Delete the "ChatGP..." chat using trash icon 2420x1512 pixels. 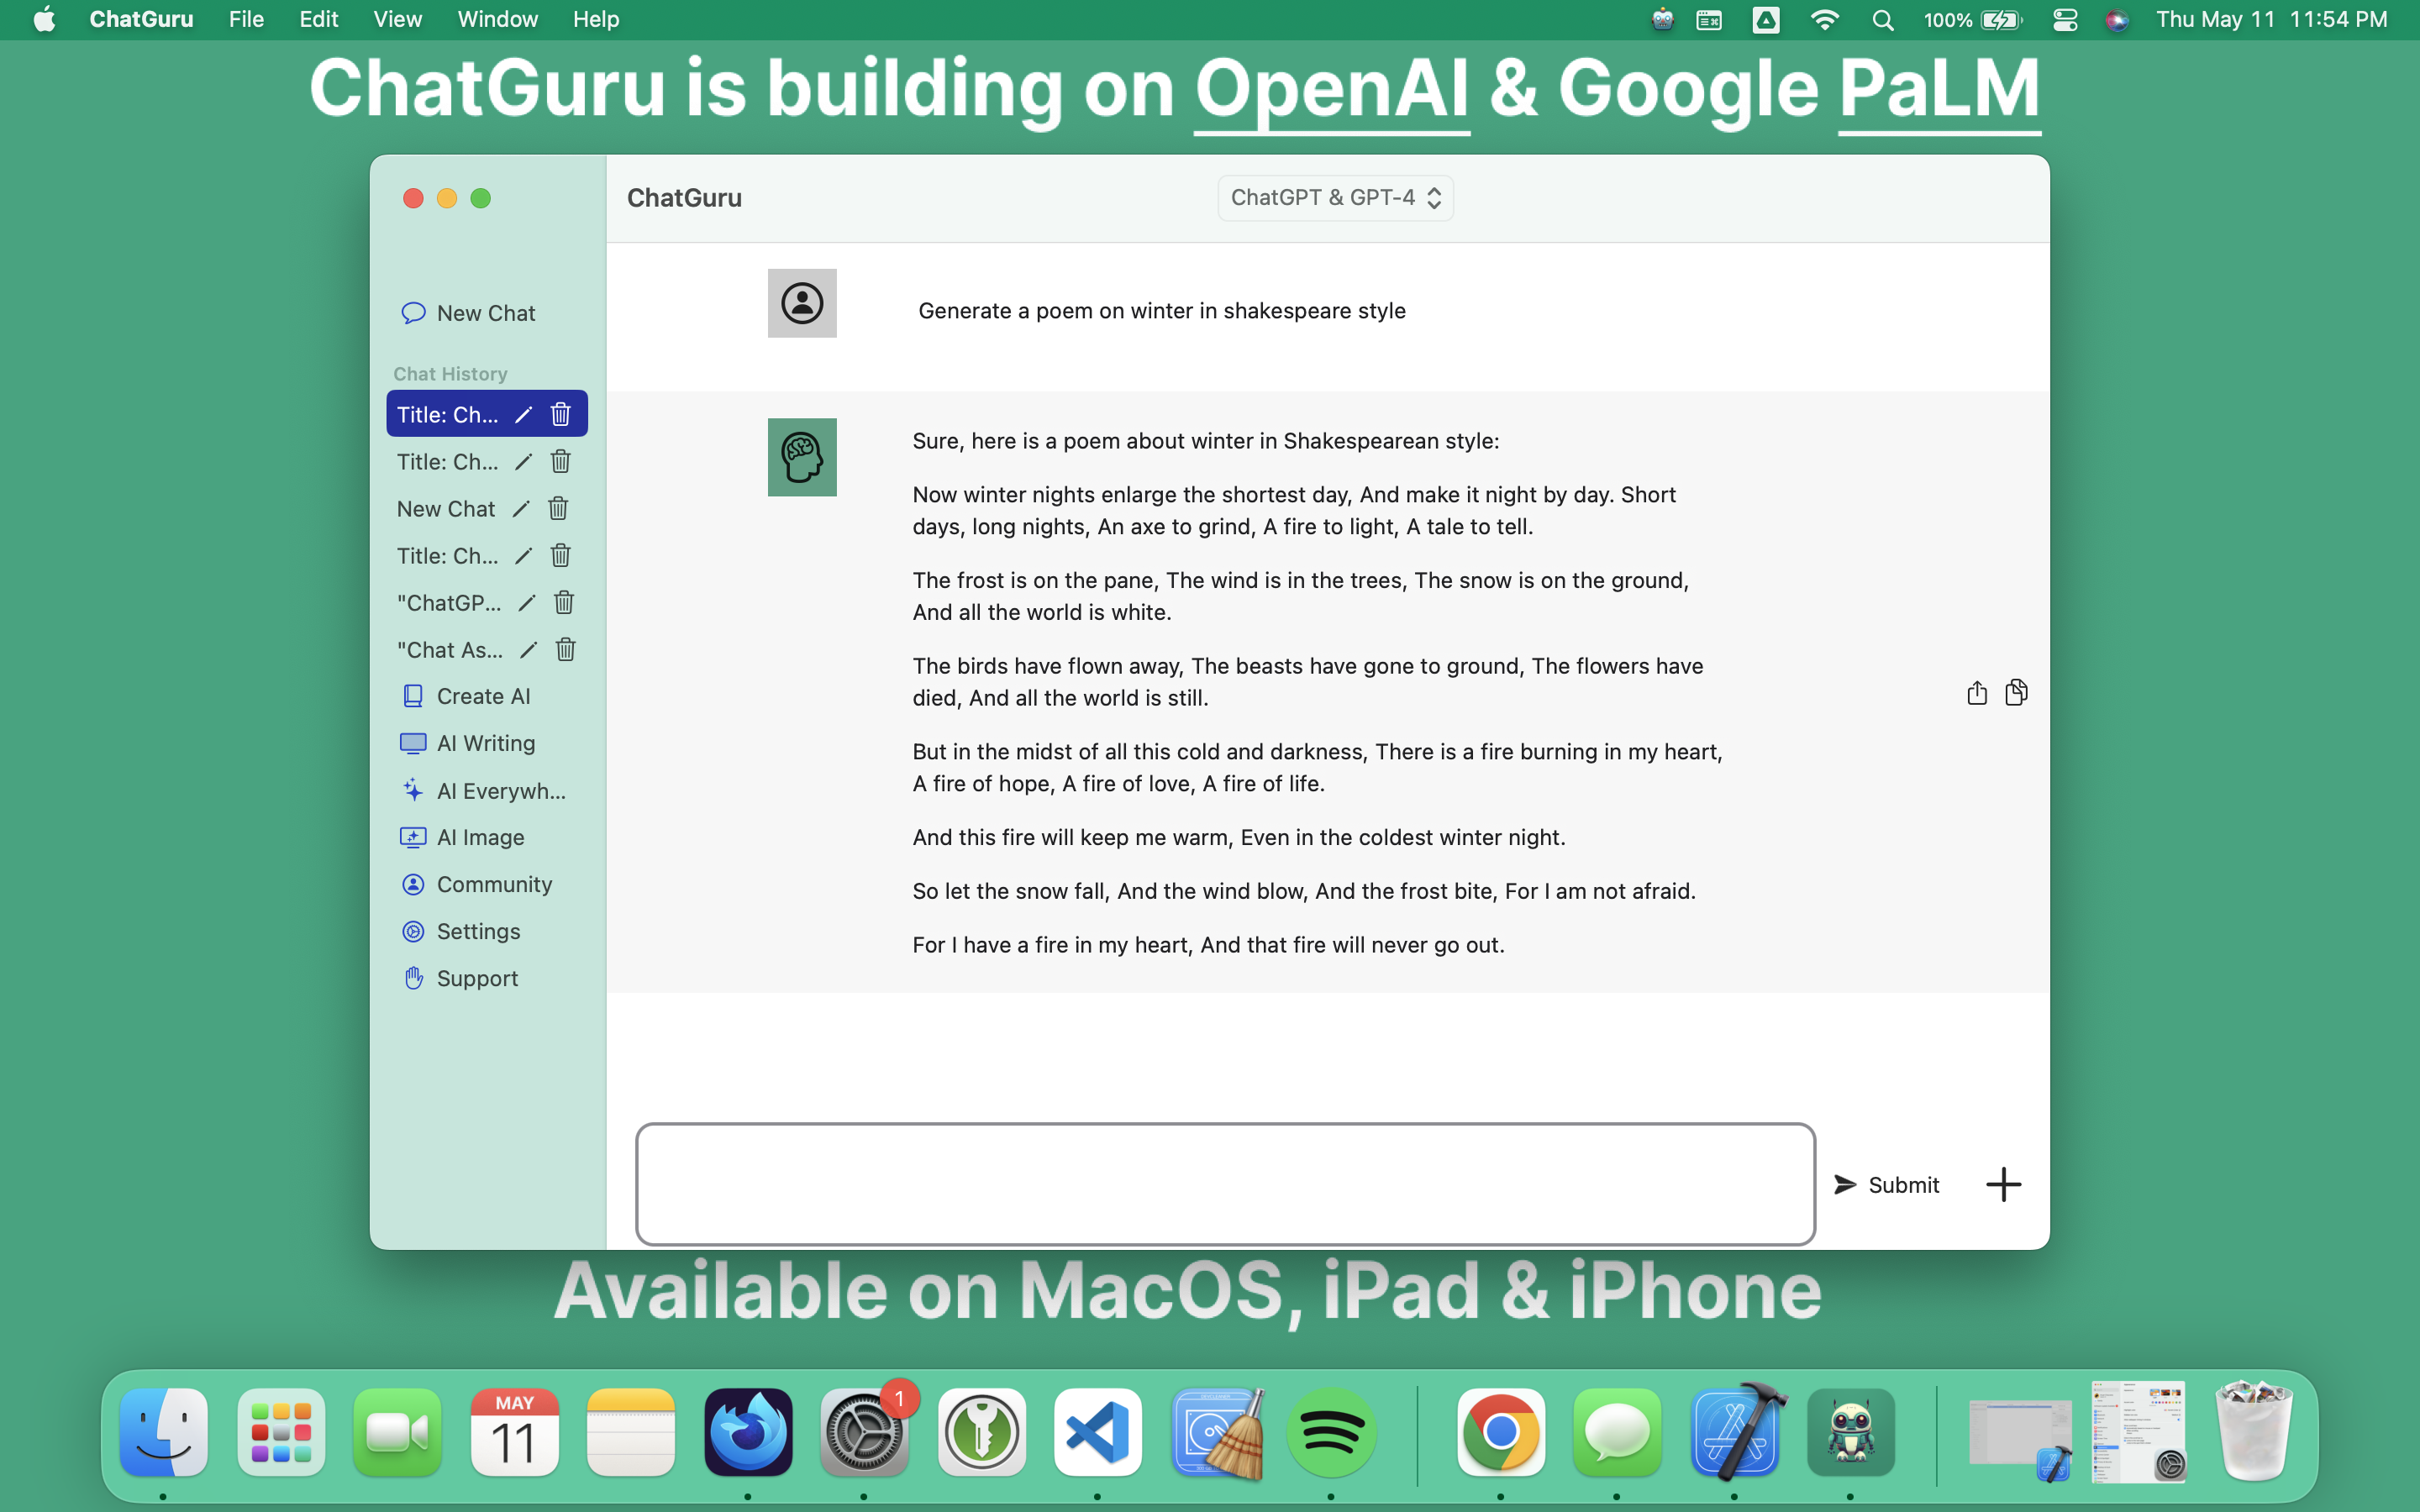pos(564,603)
